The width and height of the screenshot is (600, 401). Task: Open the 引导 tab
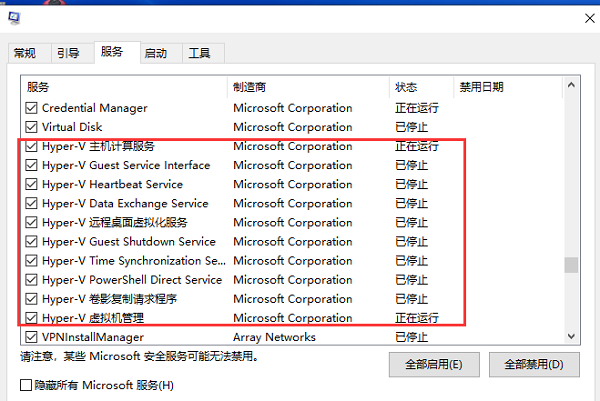tap(68, 53)
